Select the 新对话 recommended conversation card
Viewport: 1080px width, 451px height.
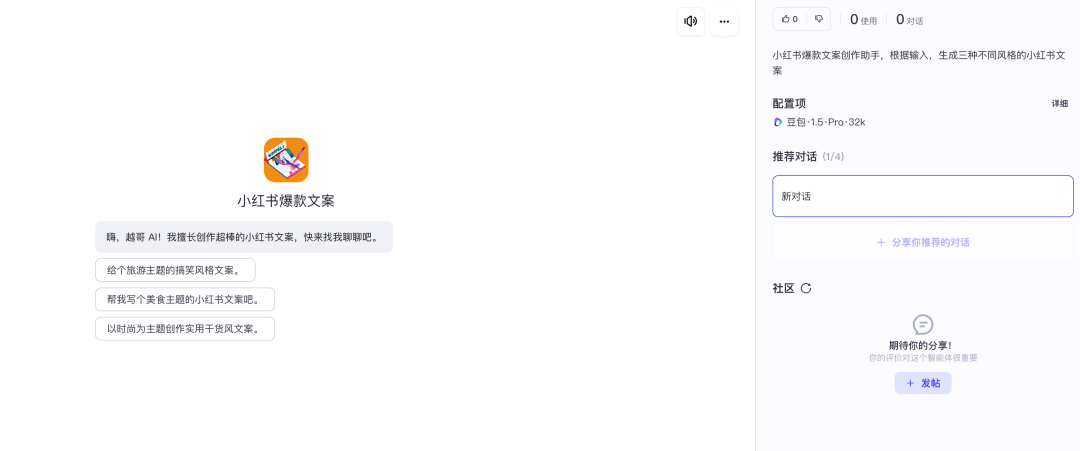[922, 196]
